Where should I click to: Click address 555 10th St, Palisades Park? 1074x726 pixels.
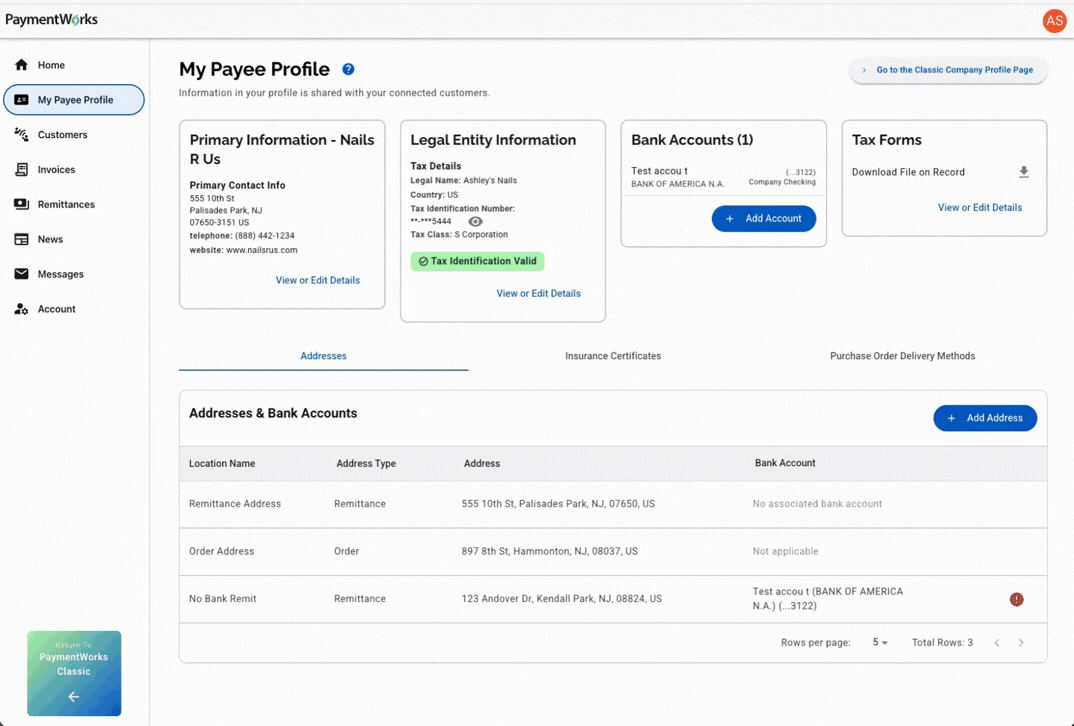point(558,503)
